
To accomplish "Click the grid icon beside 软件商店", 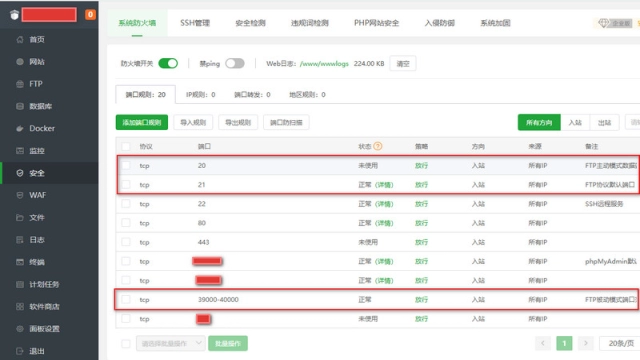I will [20, 307].
